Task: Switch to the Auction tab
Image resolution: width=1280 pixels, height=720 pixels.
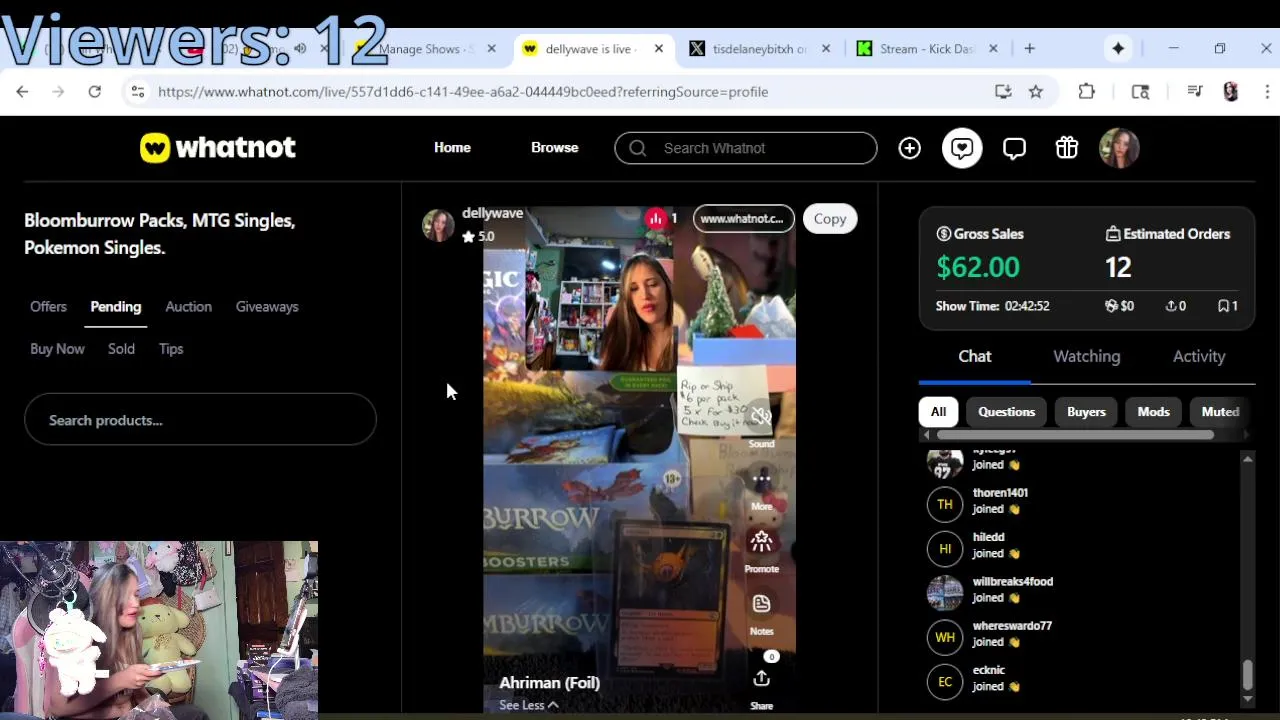Action: (188, 307)
